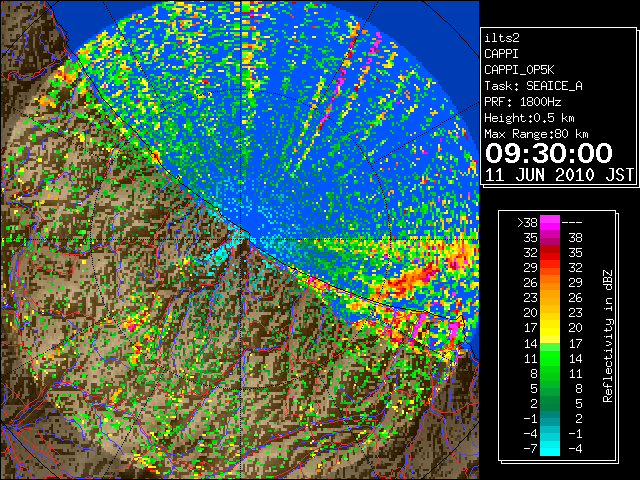Screen dimensions: 640x480
Task: Click the radar site at crosshair center
Action: pos(242,239)
